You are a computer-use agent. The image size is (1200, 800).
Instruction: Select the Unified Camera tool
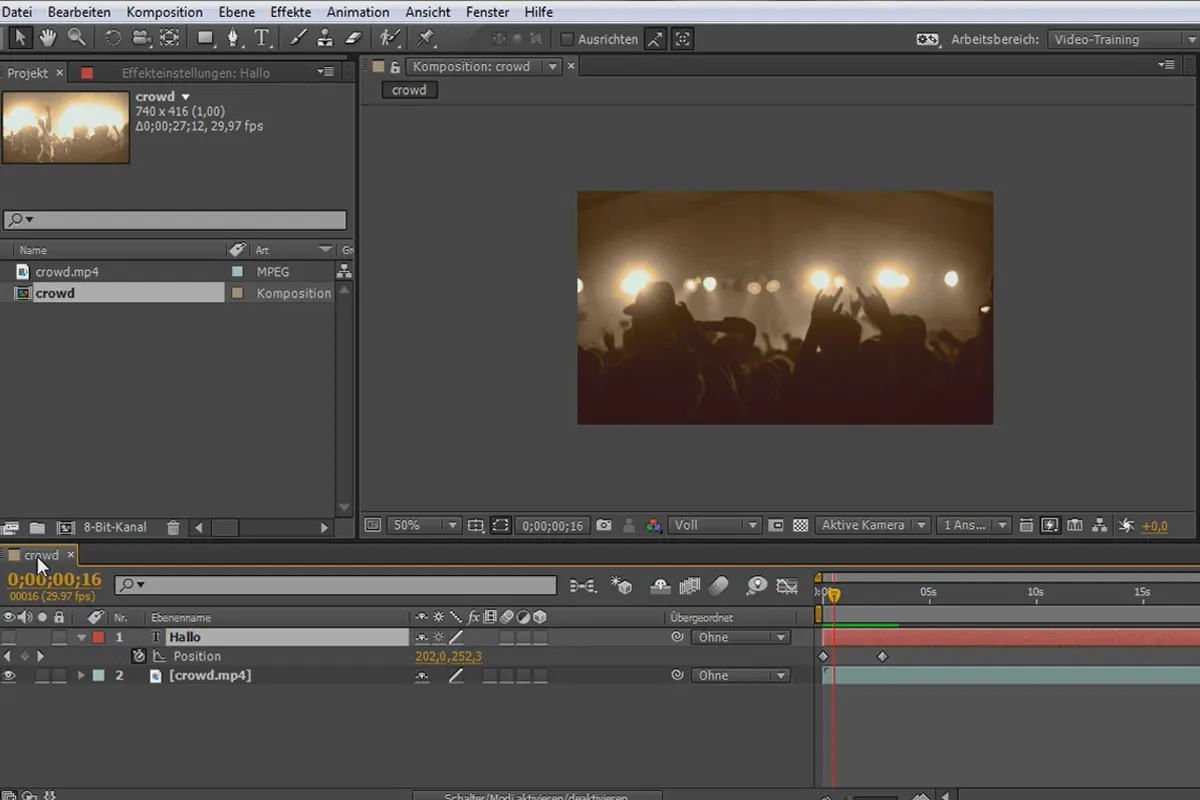pyautogui.click(x=141, y=38)
